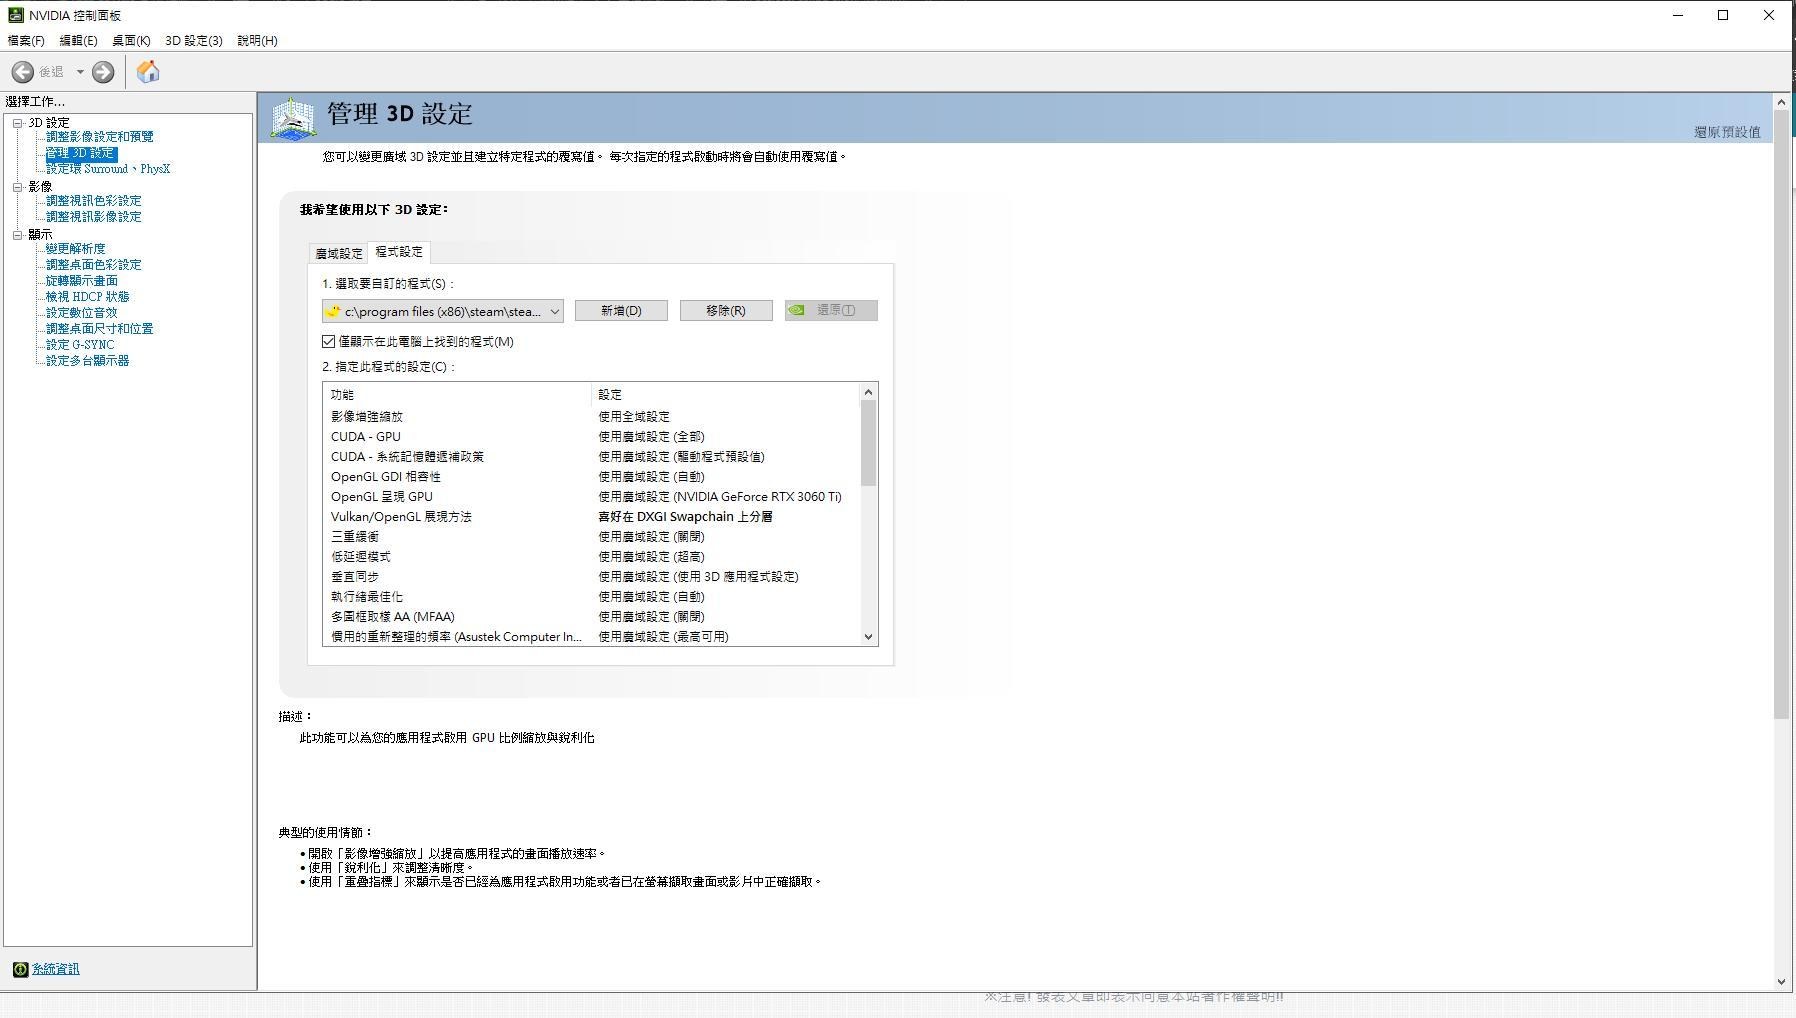Open 變更解析度 in the tree
This screenshot has width=1796, height=1018.
coord(75,249)
